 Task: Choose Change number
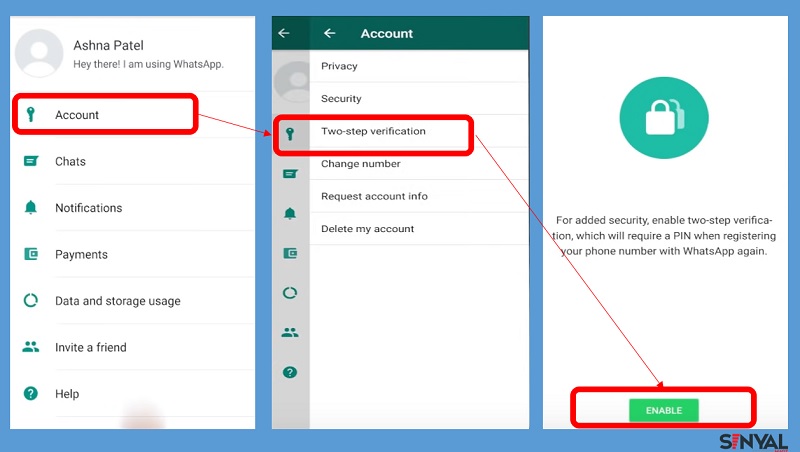[360, 164]
